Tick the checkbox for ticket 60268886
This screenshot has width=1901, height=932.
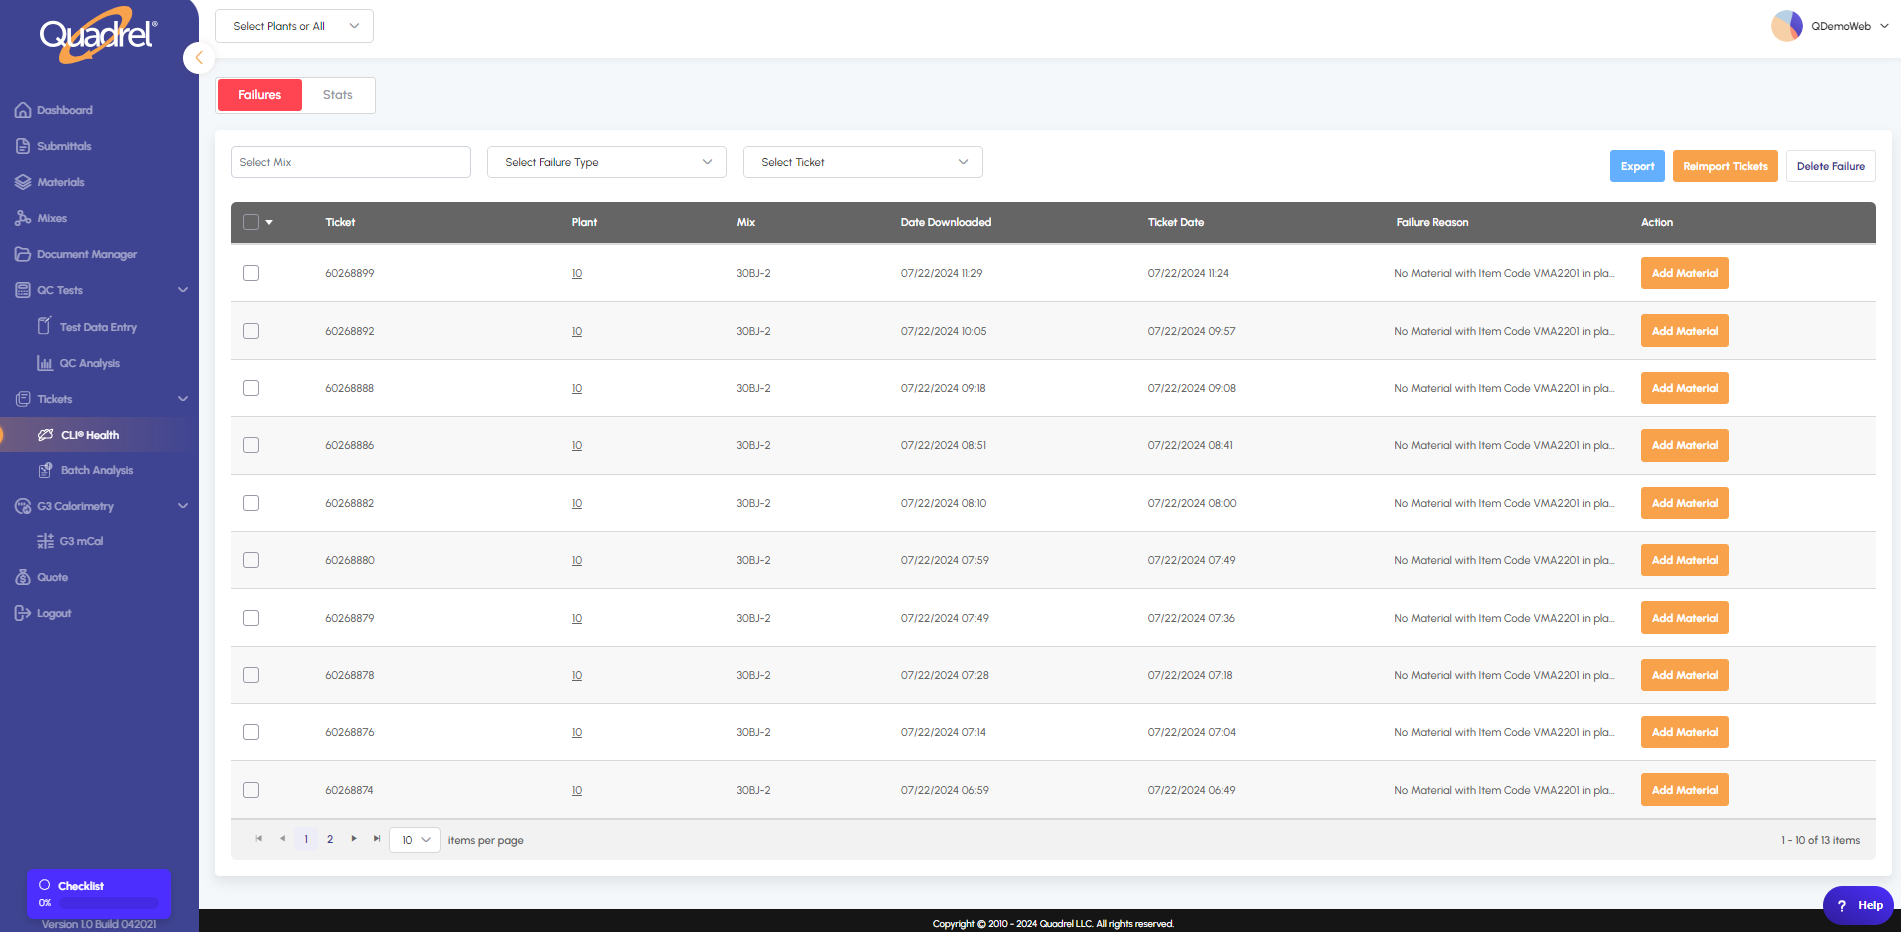click(251, 445)
